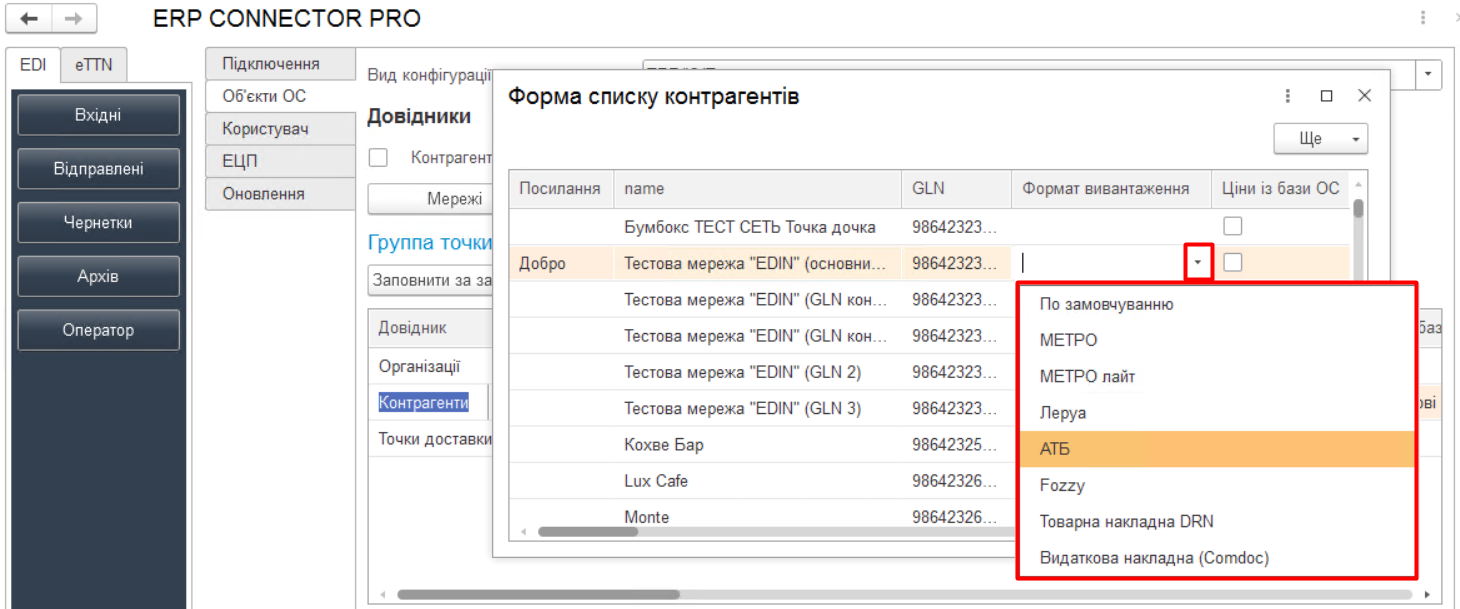Screen dimensions: 1460x609
Task: Select АТБ from the format list
Action: point(1216,449)
